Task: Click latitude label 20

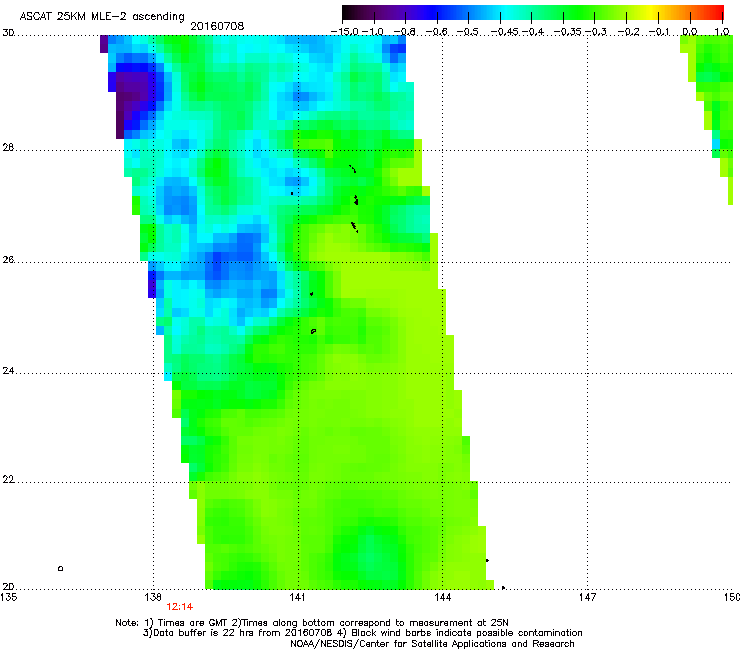Action: pos(8,586)
